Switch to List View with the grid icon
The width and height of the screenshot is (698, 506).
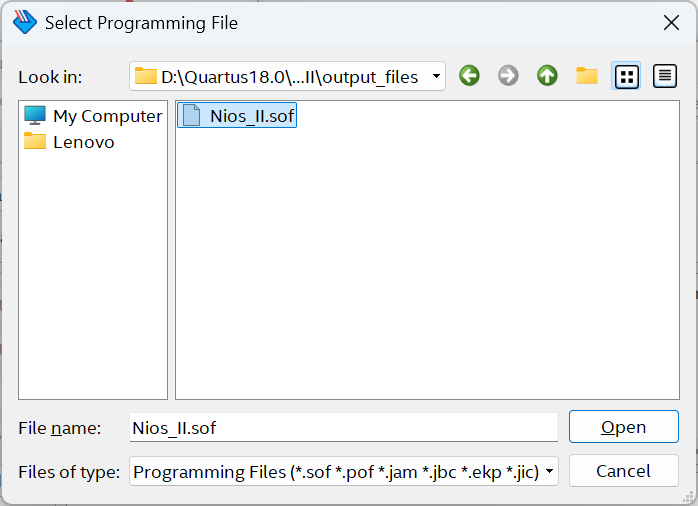click(x=626, y=76)
